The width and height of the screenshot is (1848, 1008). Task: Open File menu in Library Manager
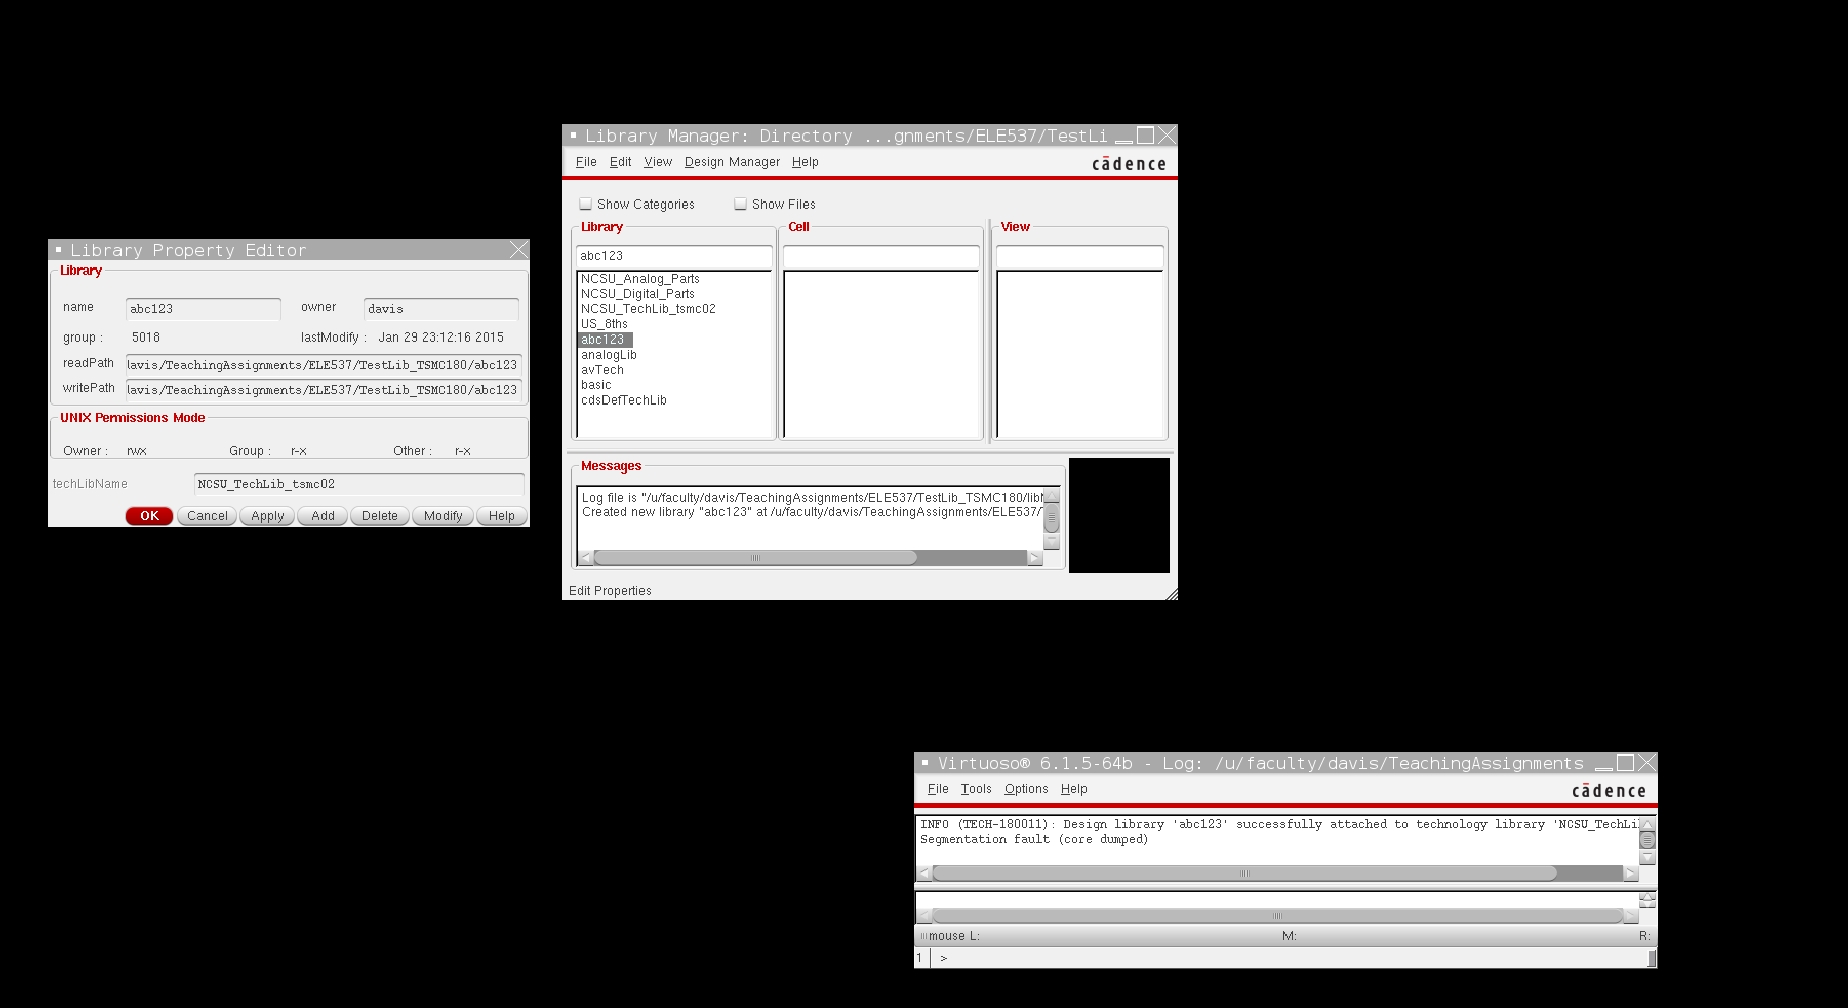(586, 162)
